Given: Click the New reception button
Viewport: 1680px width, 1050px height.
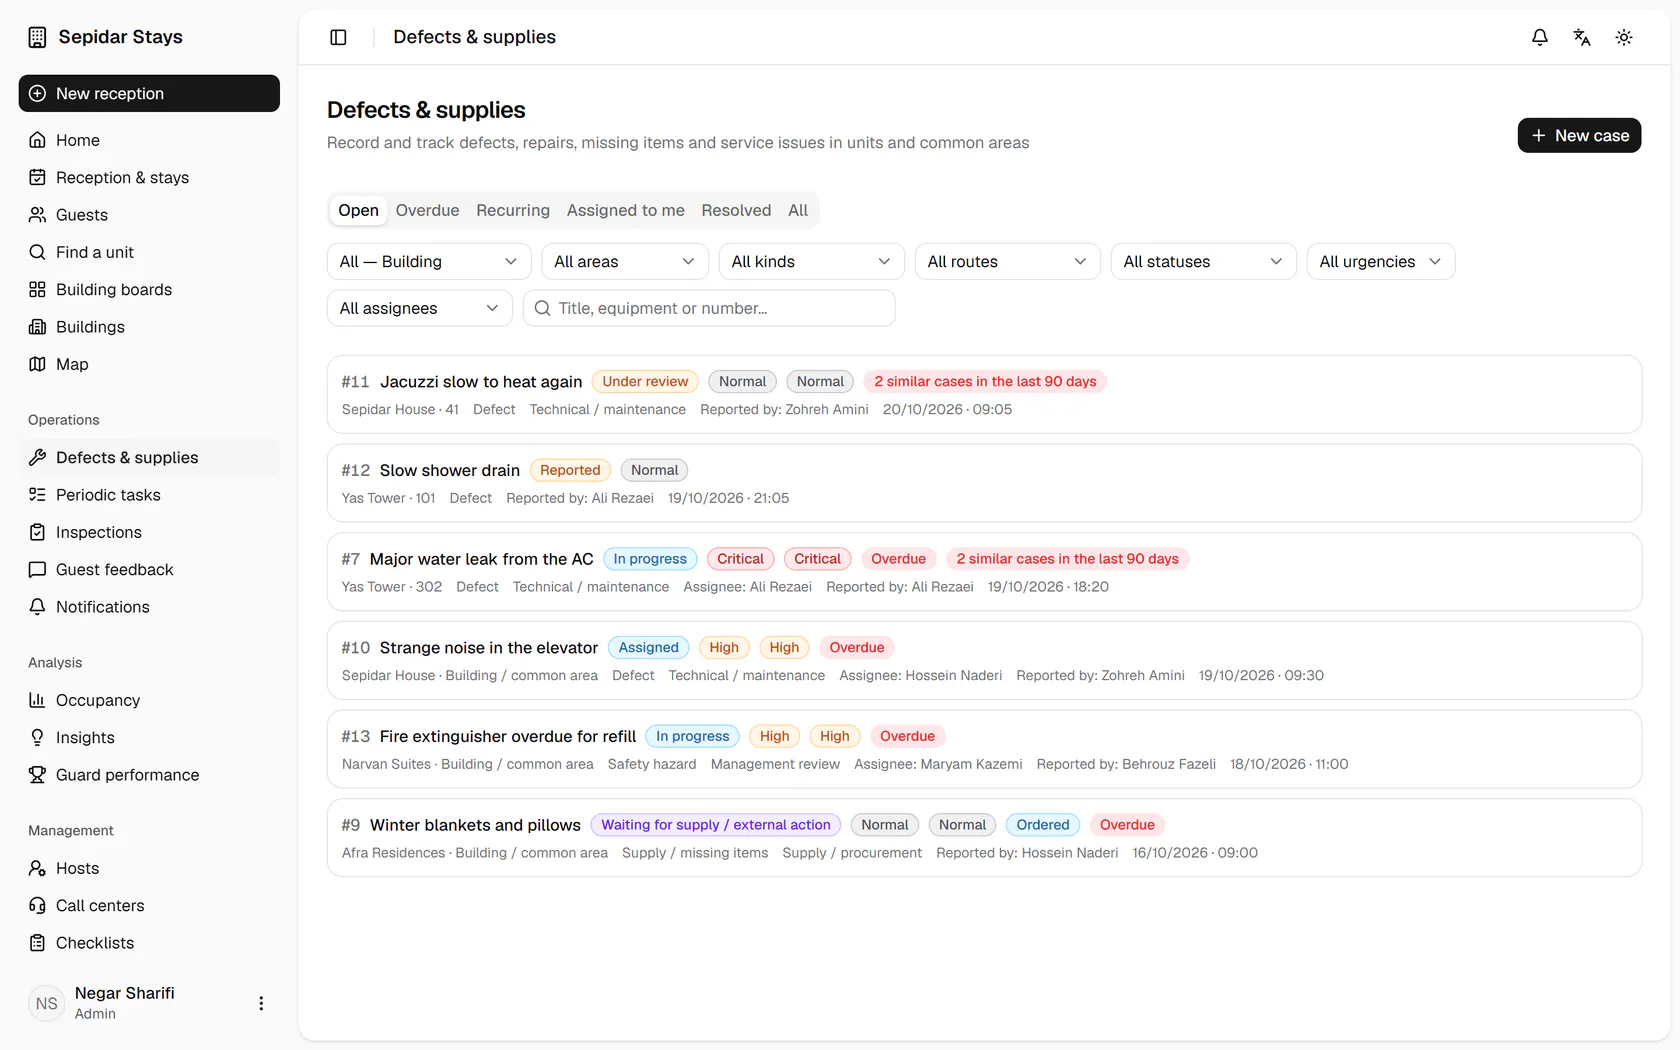Looking at the screenshot, I should coord(149,93).
